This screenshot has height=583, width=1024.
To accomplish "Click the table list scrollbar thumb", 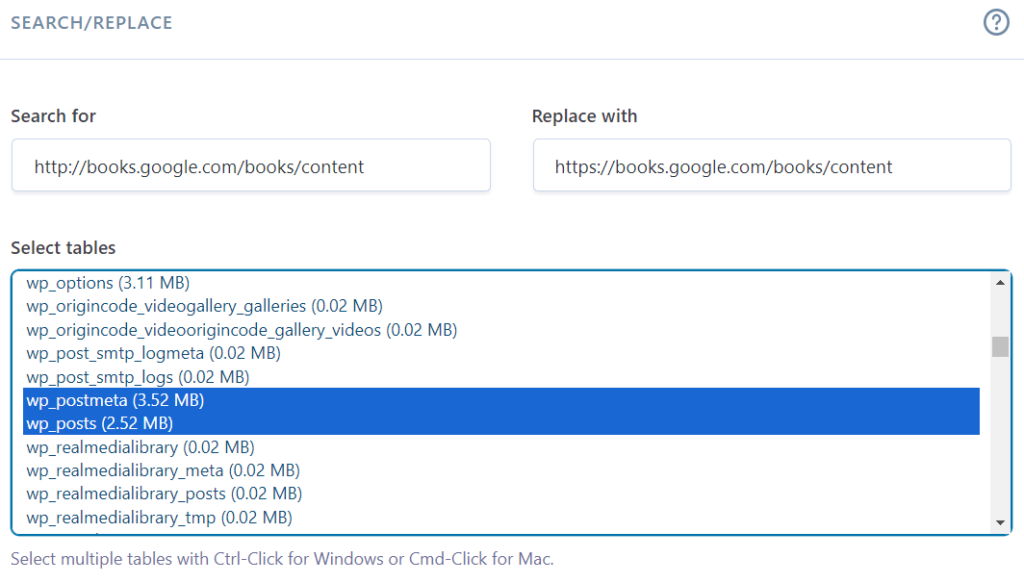I will coord(999,347).
